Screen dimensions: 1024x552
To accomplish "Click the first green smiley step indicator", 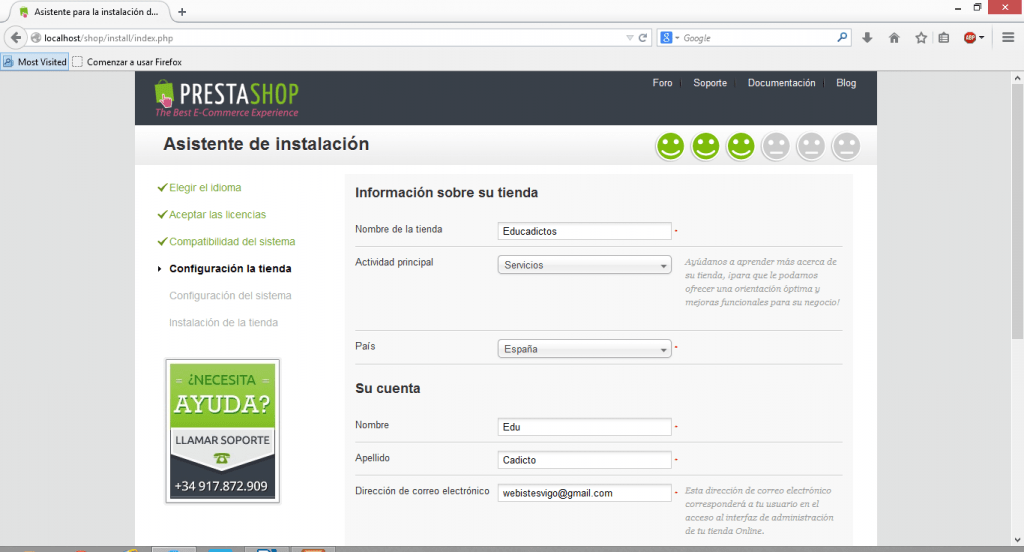I will click(670, 146).
